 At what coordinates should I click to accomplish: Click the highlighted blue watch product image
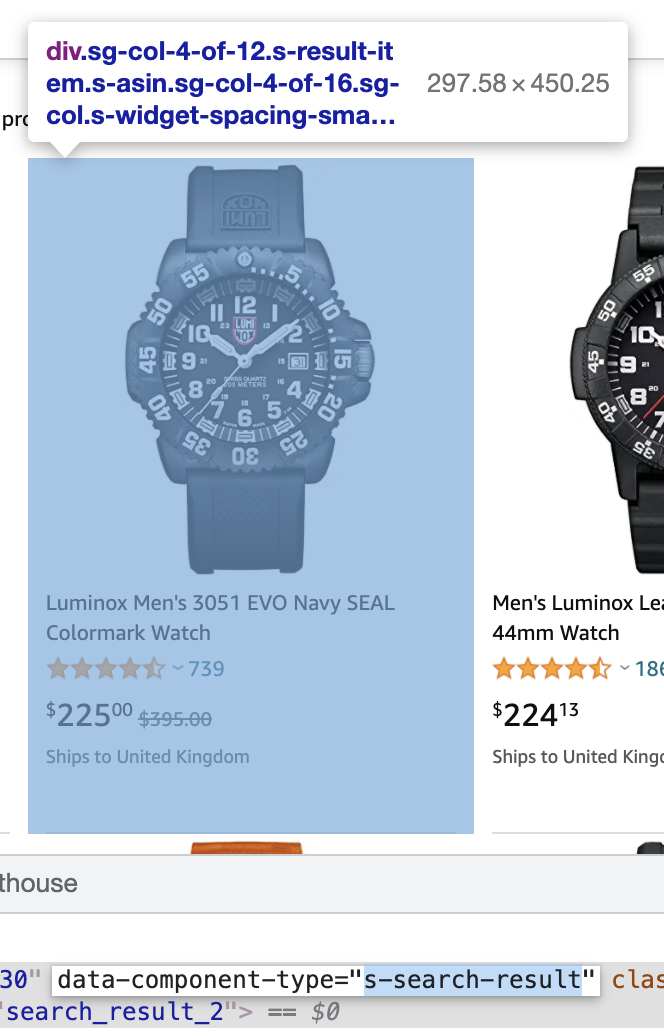coord(250,370)
